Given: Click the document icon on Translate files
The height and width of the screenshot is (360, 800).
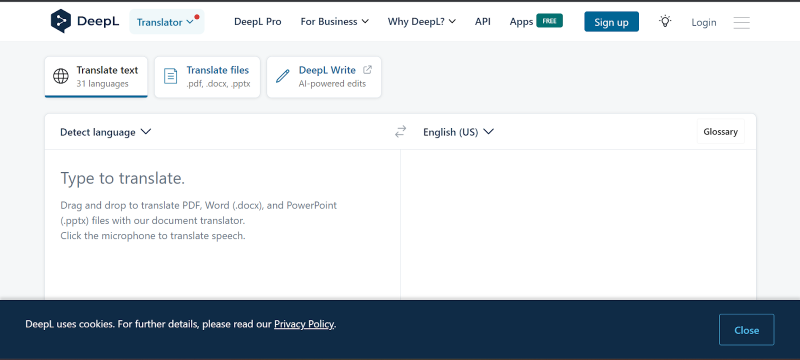Looking at the screenshot, I should [170, 76].
